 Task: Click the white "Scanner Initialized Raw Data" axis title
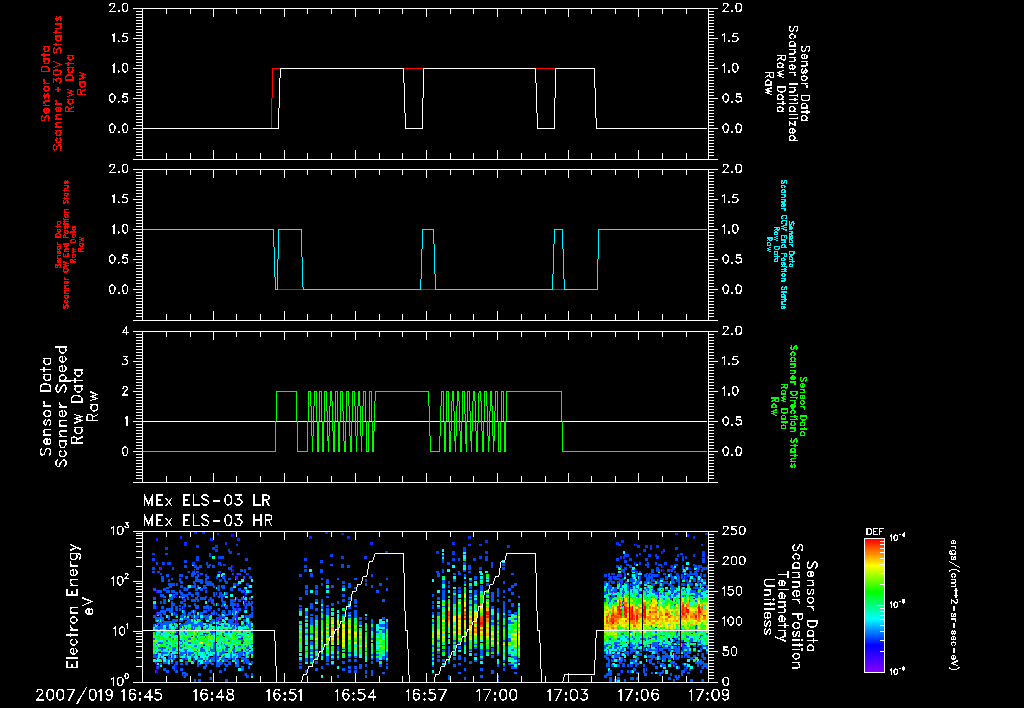pos(786,84)
